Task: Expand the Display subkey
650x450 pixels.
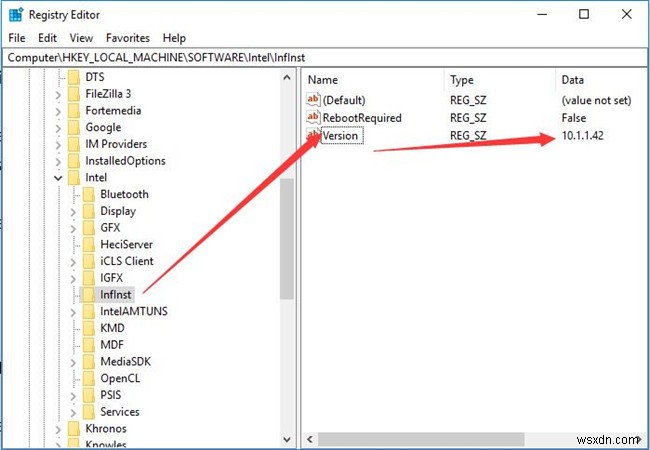Action: 73,212
